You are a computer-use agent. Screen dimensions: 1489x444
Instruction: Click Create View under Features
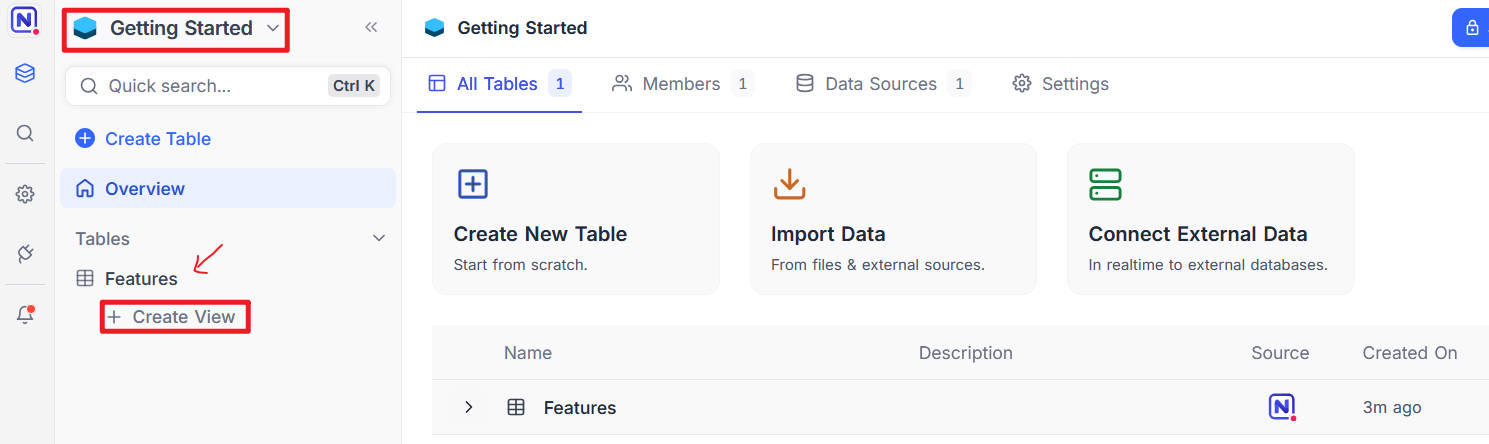click(174, 317)
